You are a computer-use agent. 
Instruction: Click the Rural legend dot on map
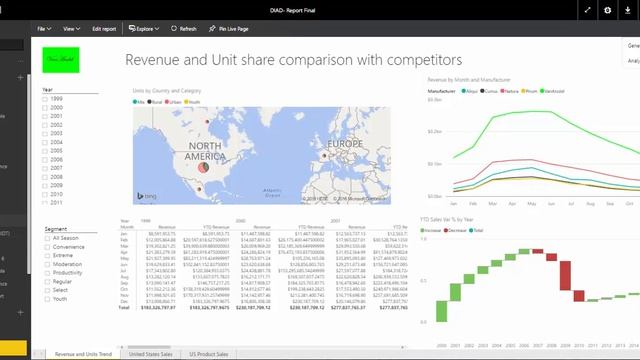pyautogui.click(x=149, y=102)
